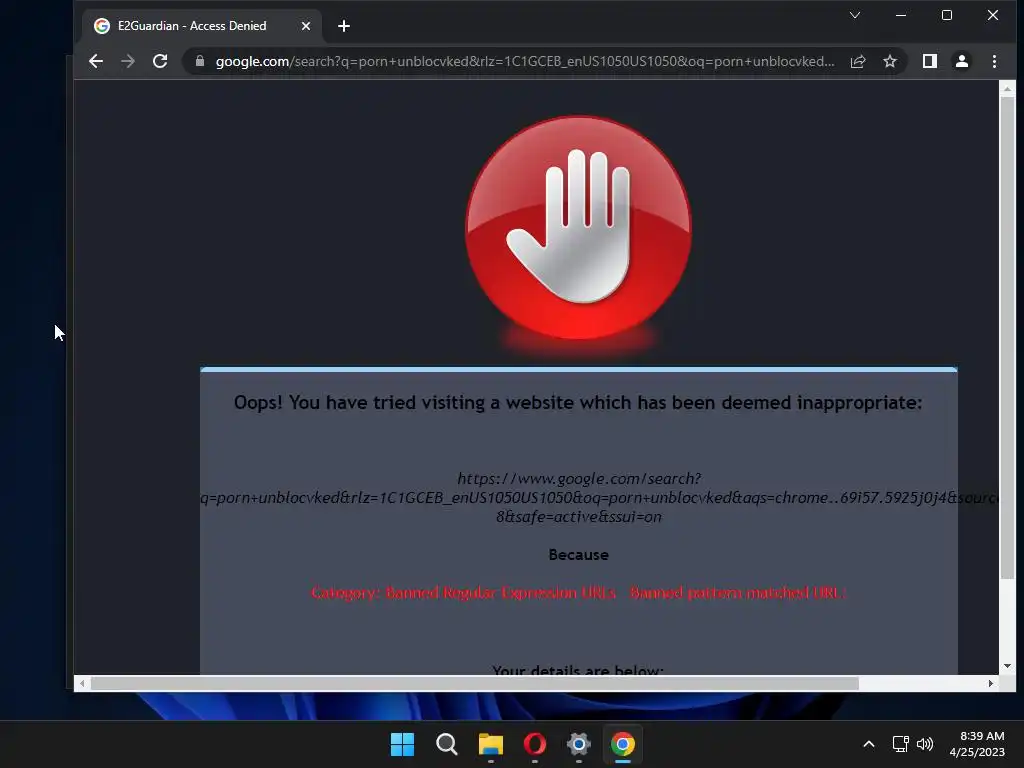Click the forward navigation arrow
The width and height of the screenshot is (1024, 768).
coord(128,61)
